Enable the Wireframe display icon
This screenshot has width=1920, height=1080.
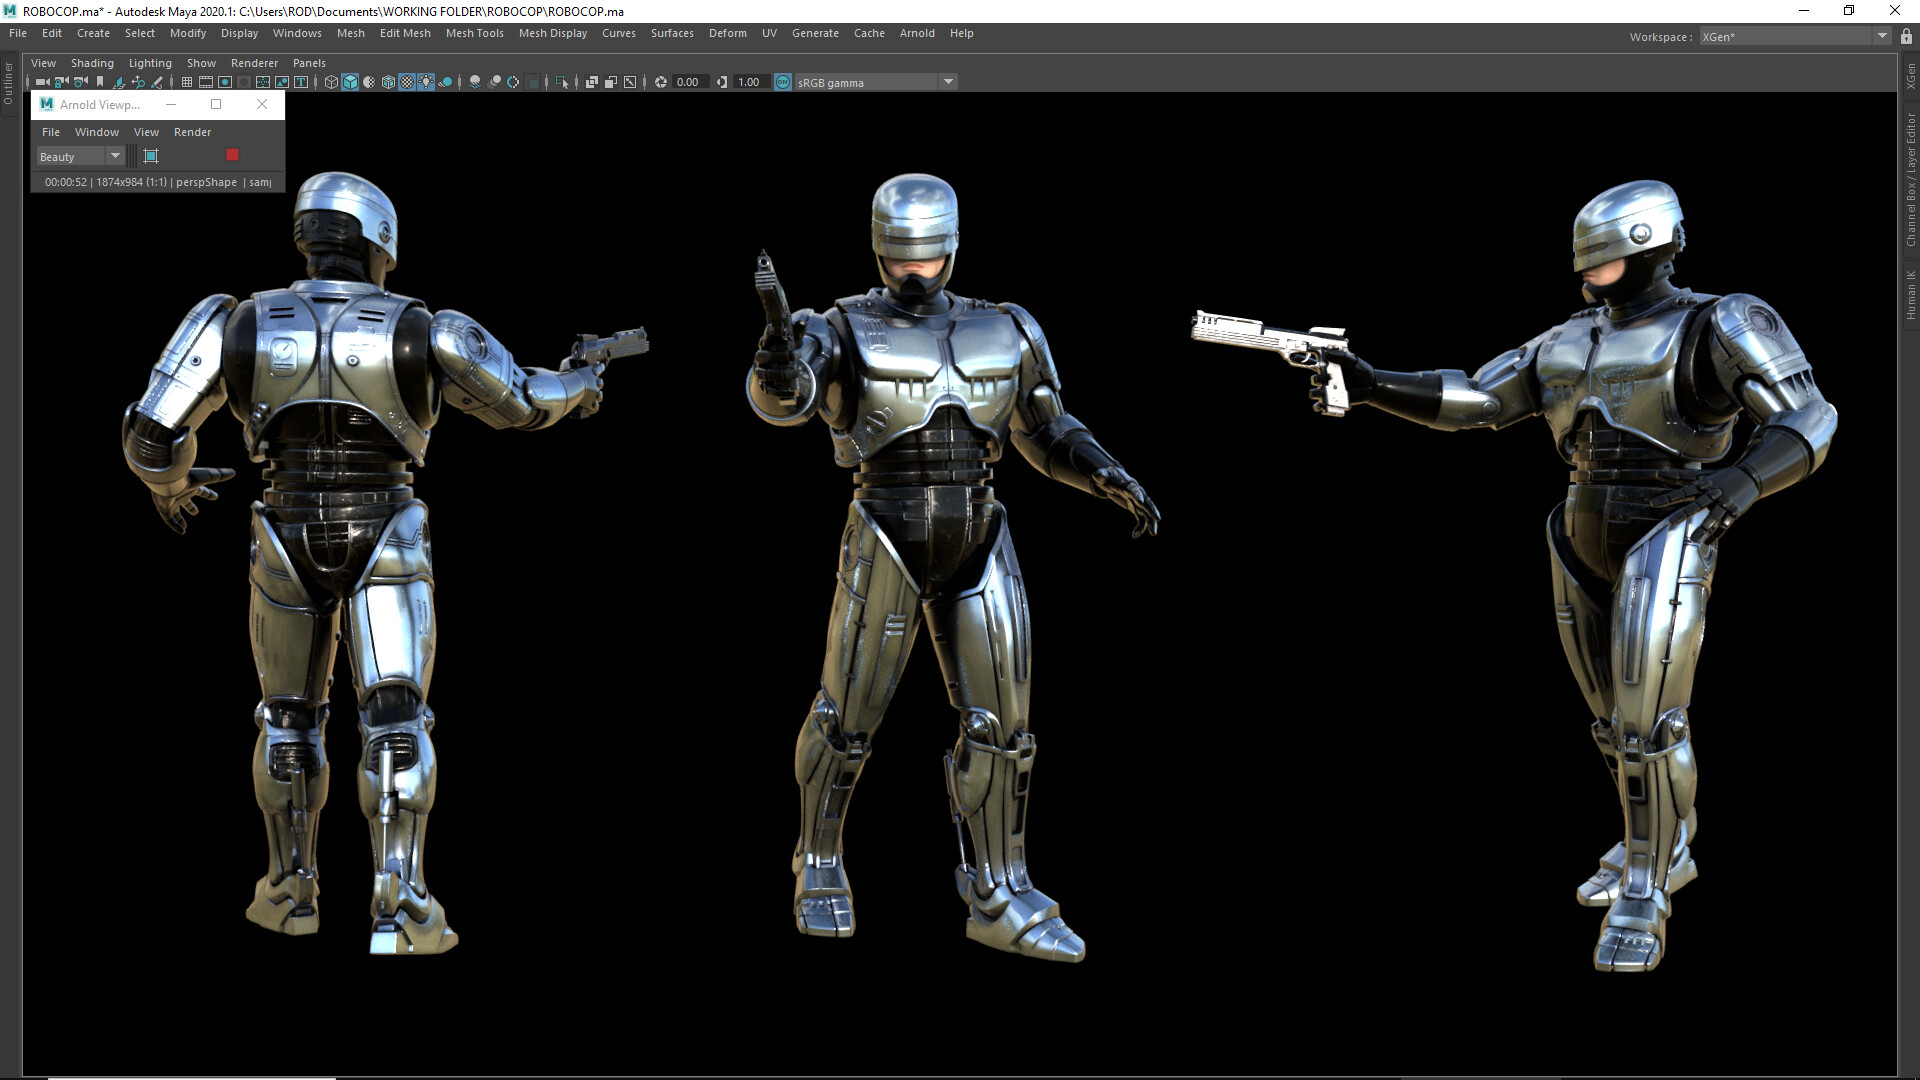[x=331, y=82]
